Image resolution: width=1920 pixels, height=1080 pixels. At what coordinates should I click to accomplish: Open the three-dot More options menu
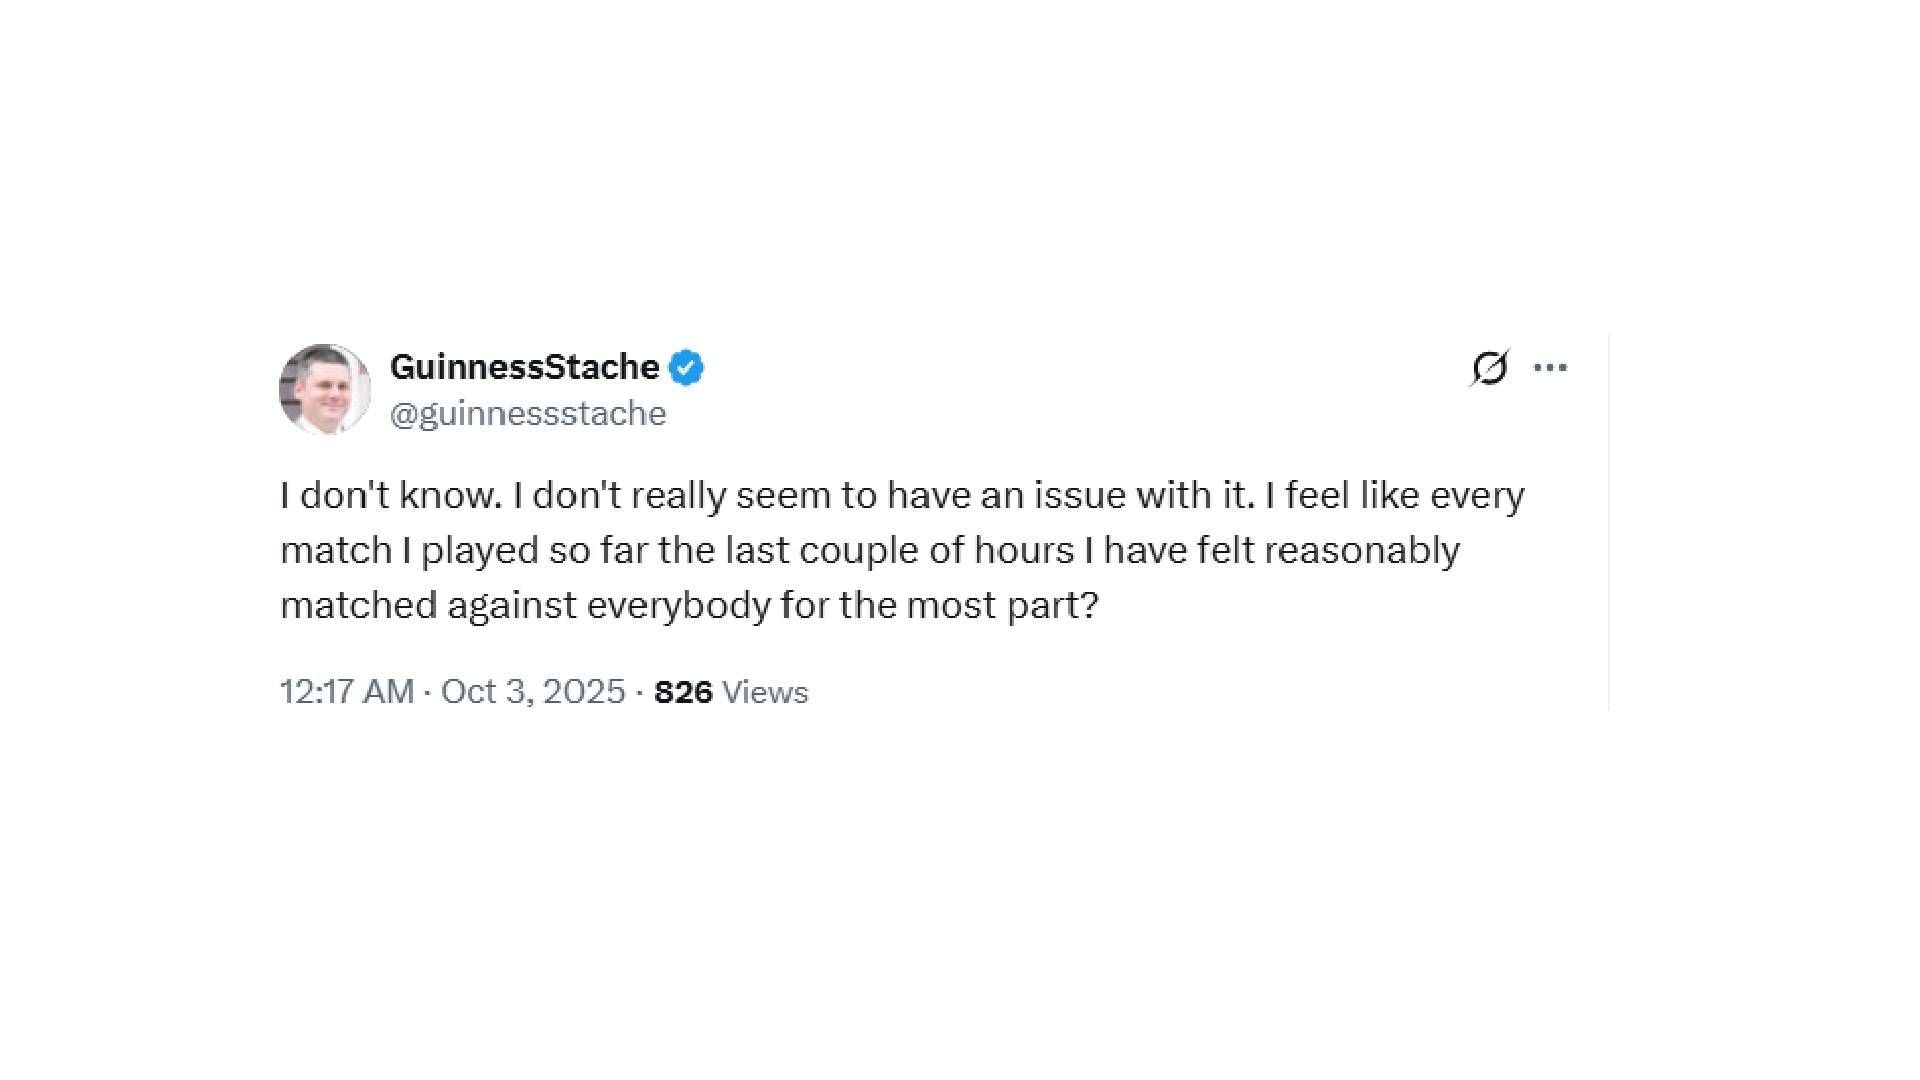(x=1550, y=368)
